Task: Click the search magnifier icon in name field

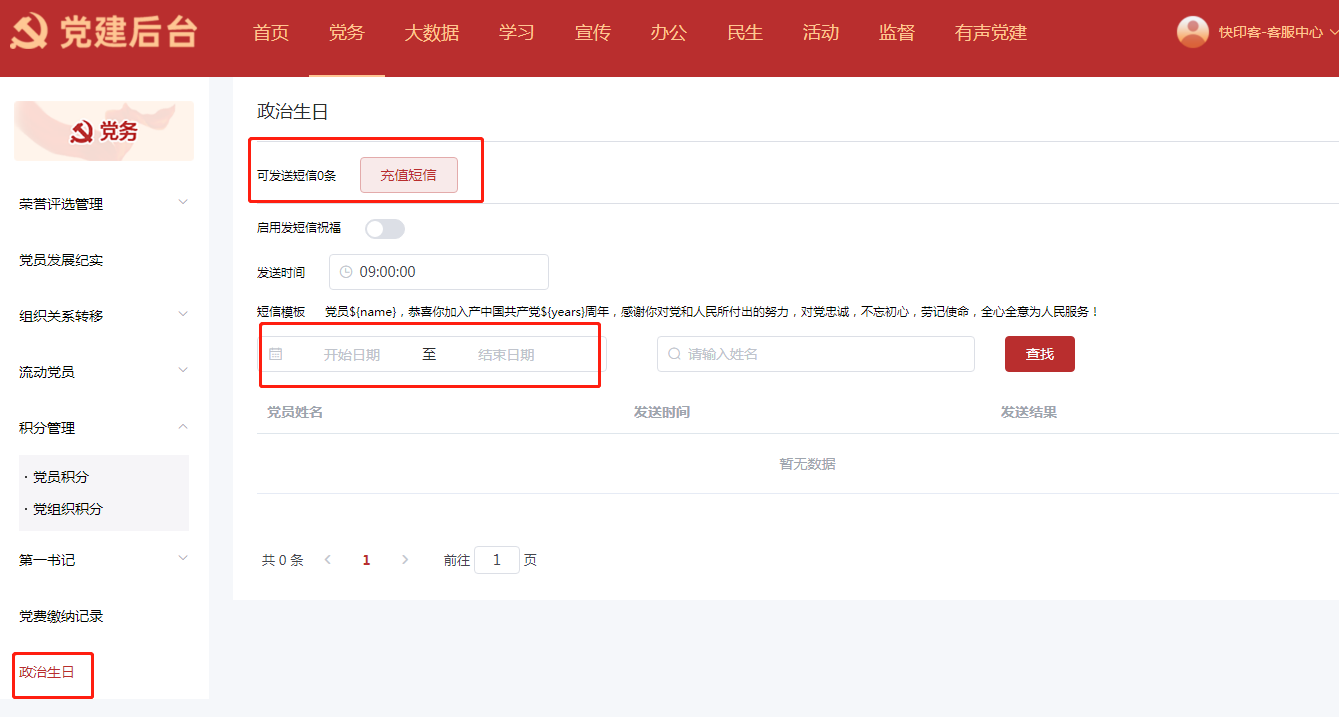Action: pos(674,354)
